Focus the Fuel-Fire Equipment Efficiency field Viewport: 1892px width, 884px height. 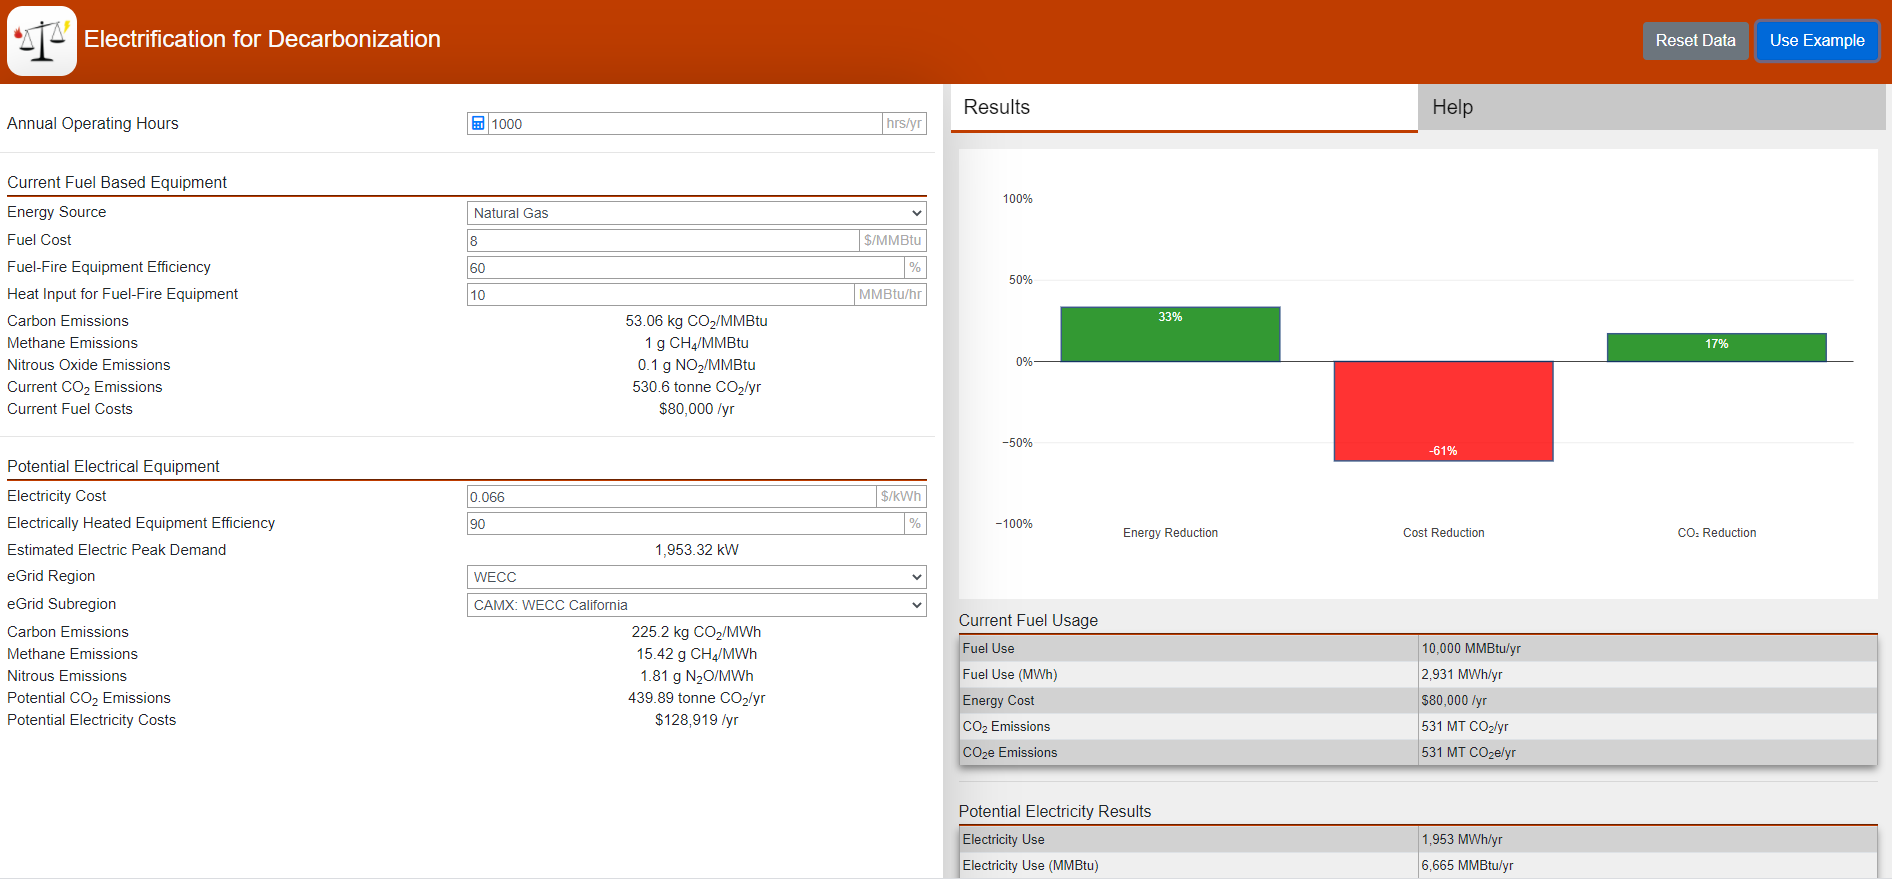[685, 267]
